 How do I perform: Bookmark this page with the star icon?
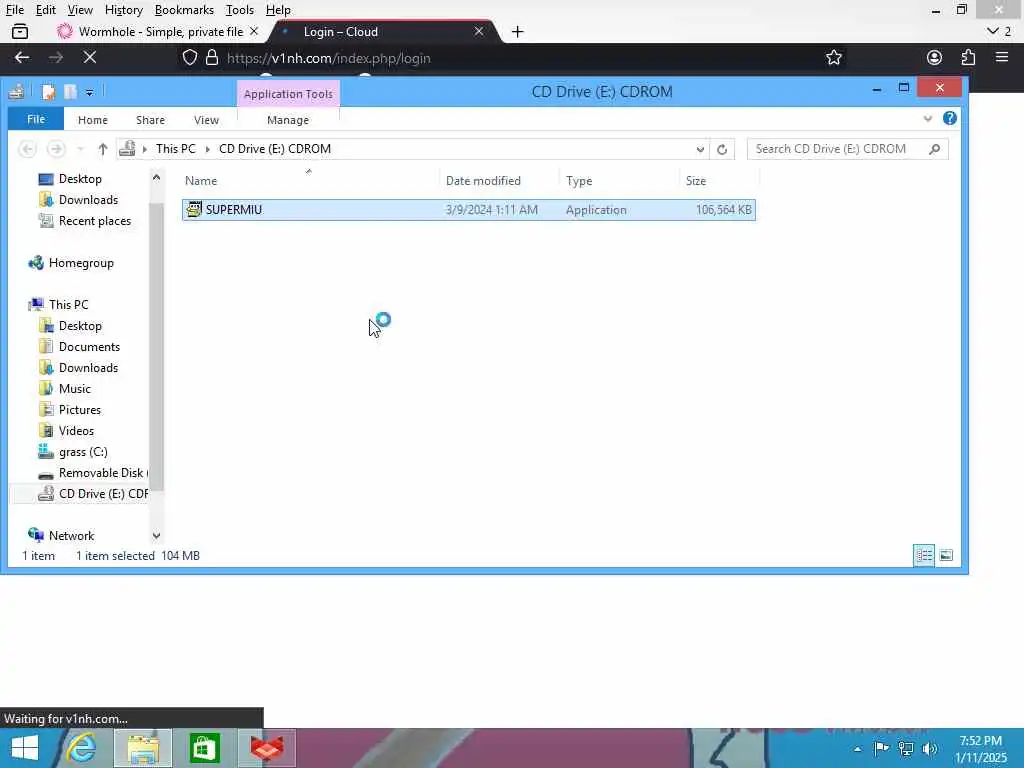coord(833,57)
